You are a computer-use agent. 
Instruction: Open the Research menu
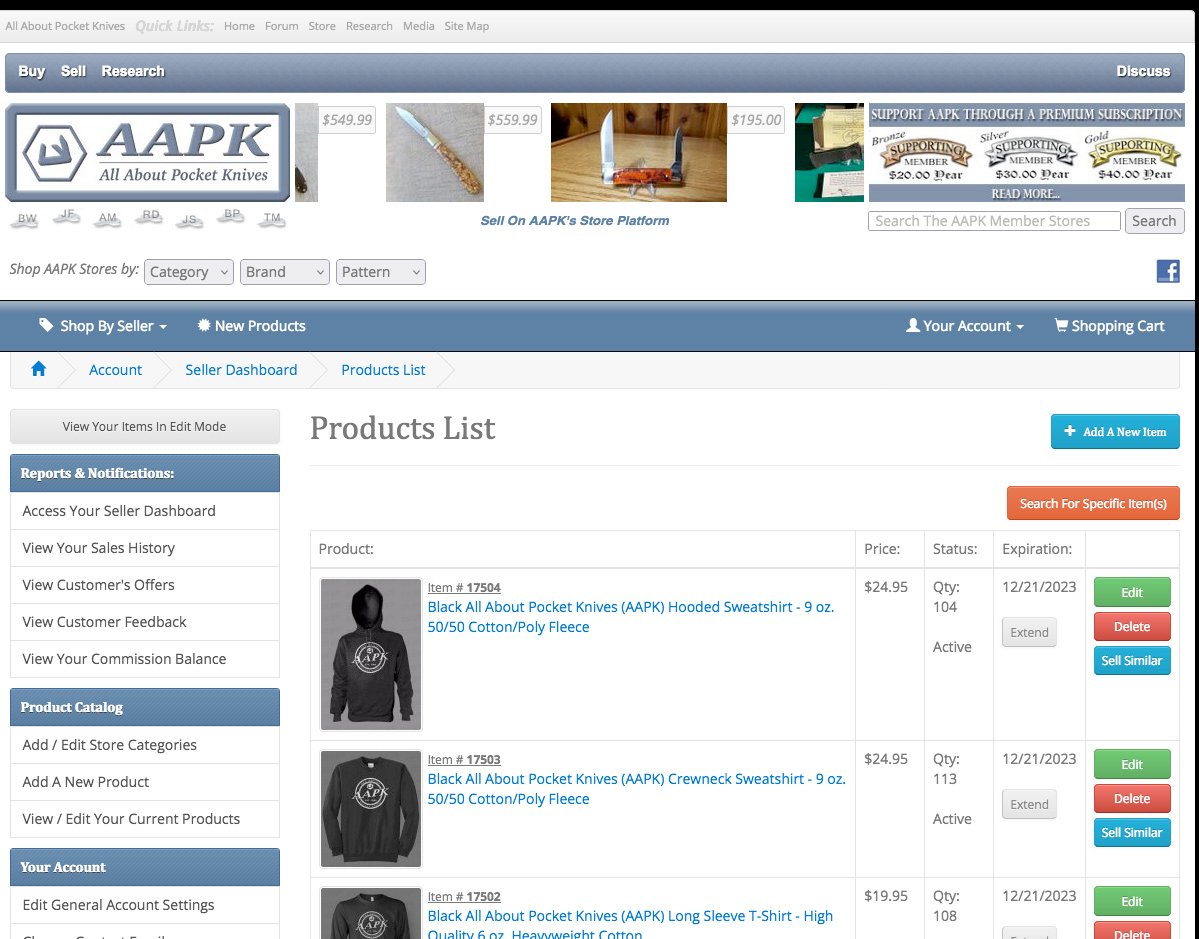[133, 71]
